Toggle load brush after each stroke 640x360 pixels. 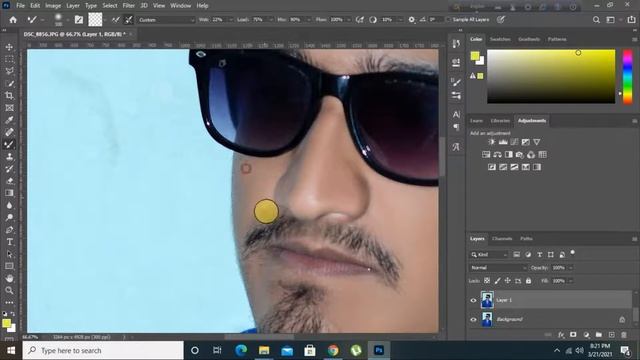116,20
